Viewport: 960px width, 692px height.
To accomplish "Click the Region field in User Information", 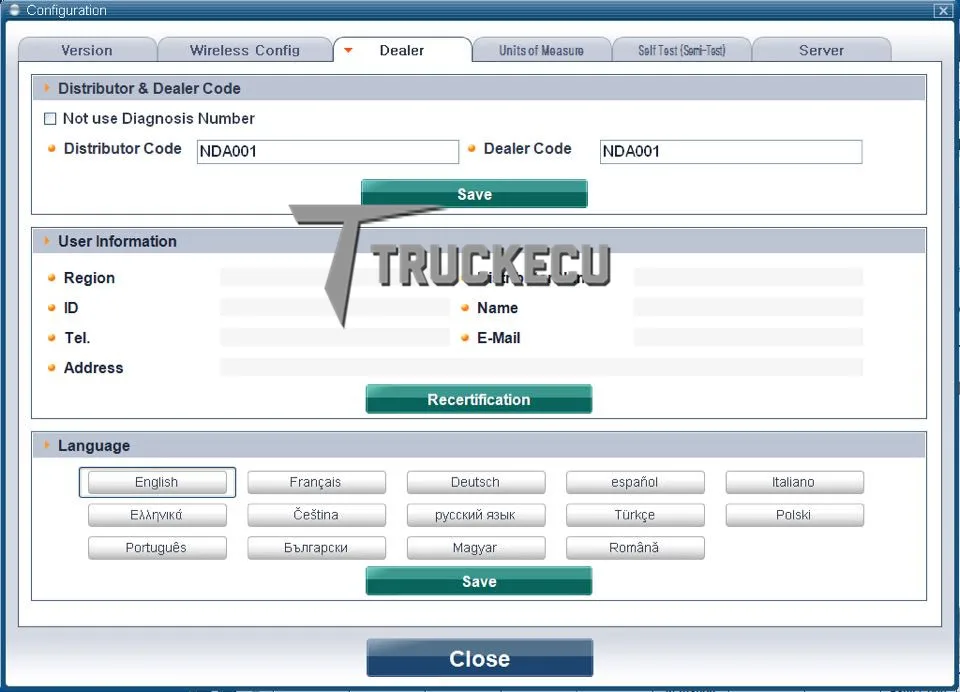I will (x=335, y=277).
